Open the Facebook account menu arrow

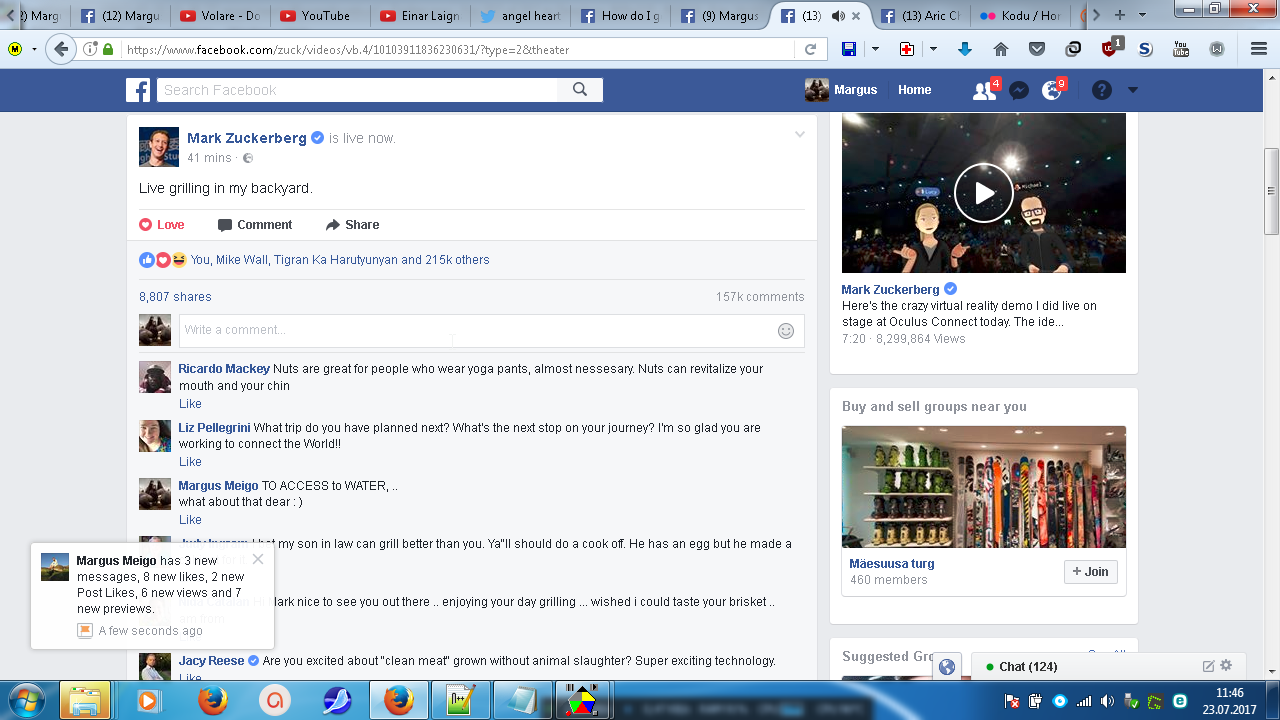click(1133, 90)
